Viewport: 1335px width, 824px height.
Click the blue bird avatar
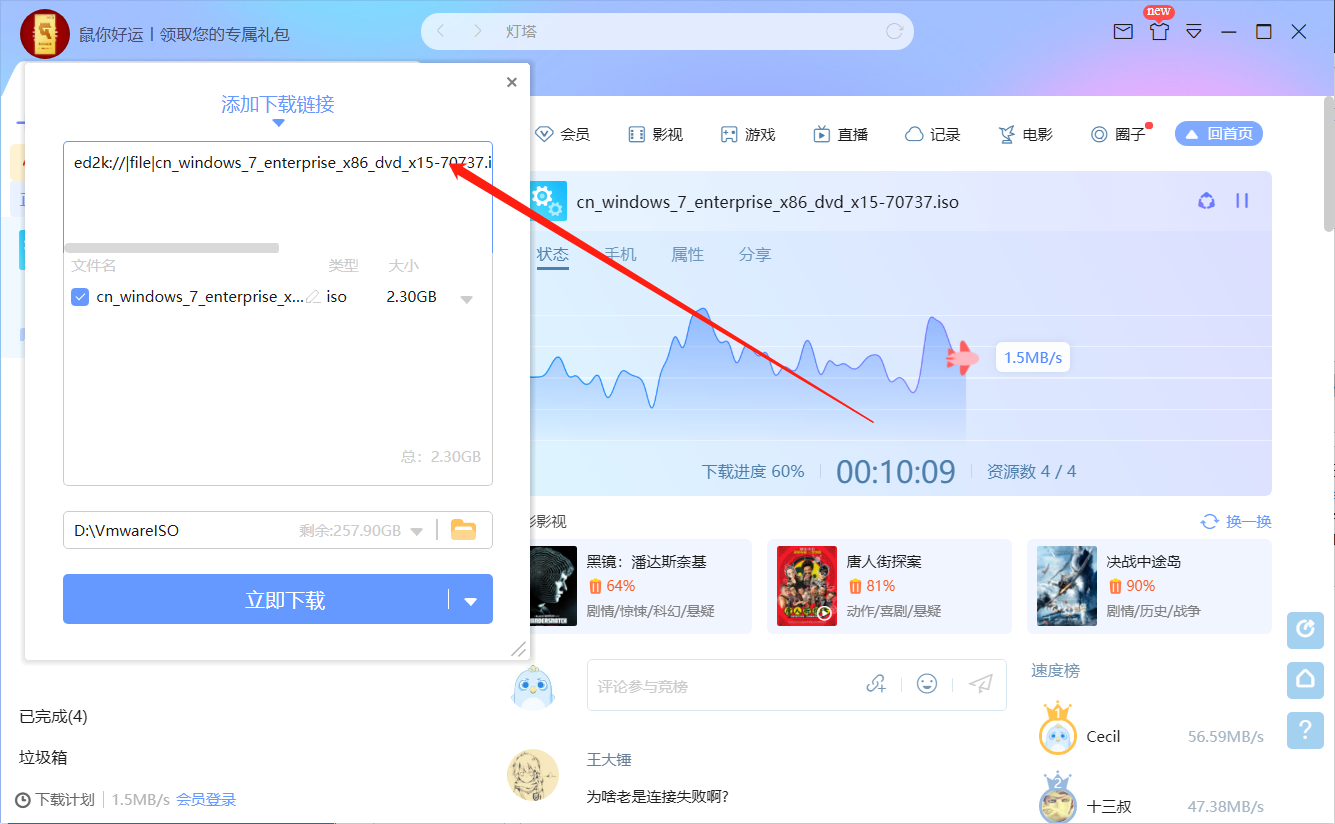point(533,688)
